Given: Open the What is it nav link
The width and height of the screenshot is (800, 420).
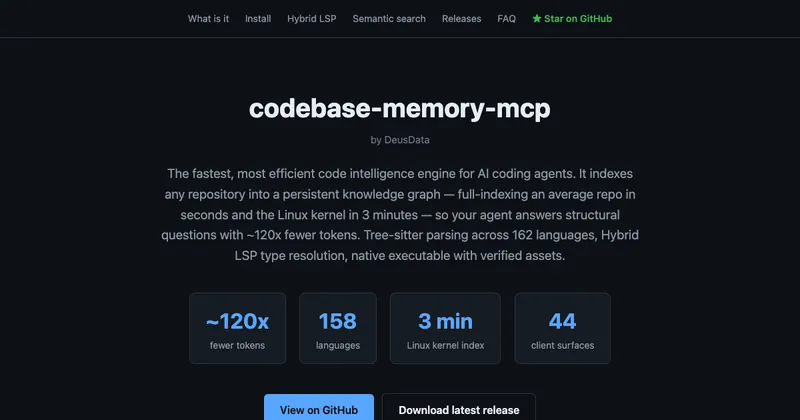Looking at the screenshot, I should [208, 19].
